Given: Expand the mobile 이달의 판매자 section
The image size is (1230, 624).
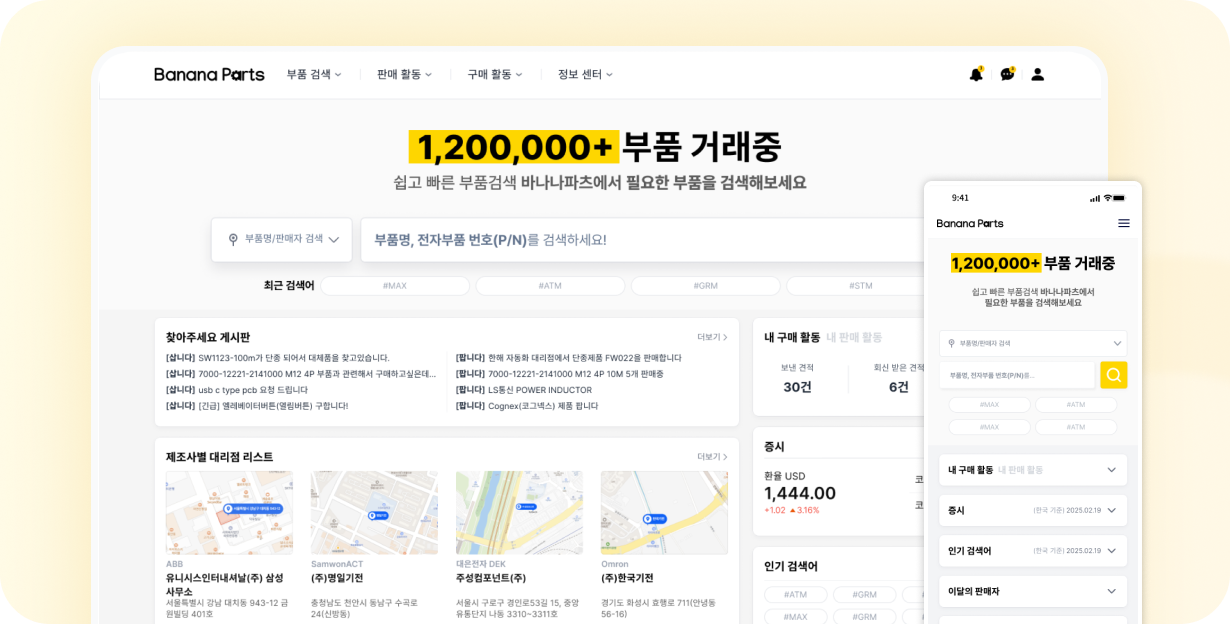Looking at the screenshot, I should pyautogui.click(x=1033, y=591).
